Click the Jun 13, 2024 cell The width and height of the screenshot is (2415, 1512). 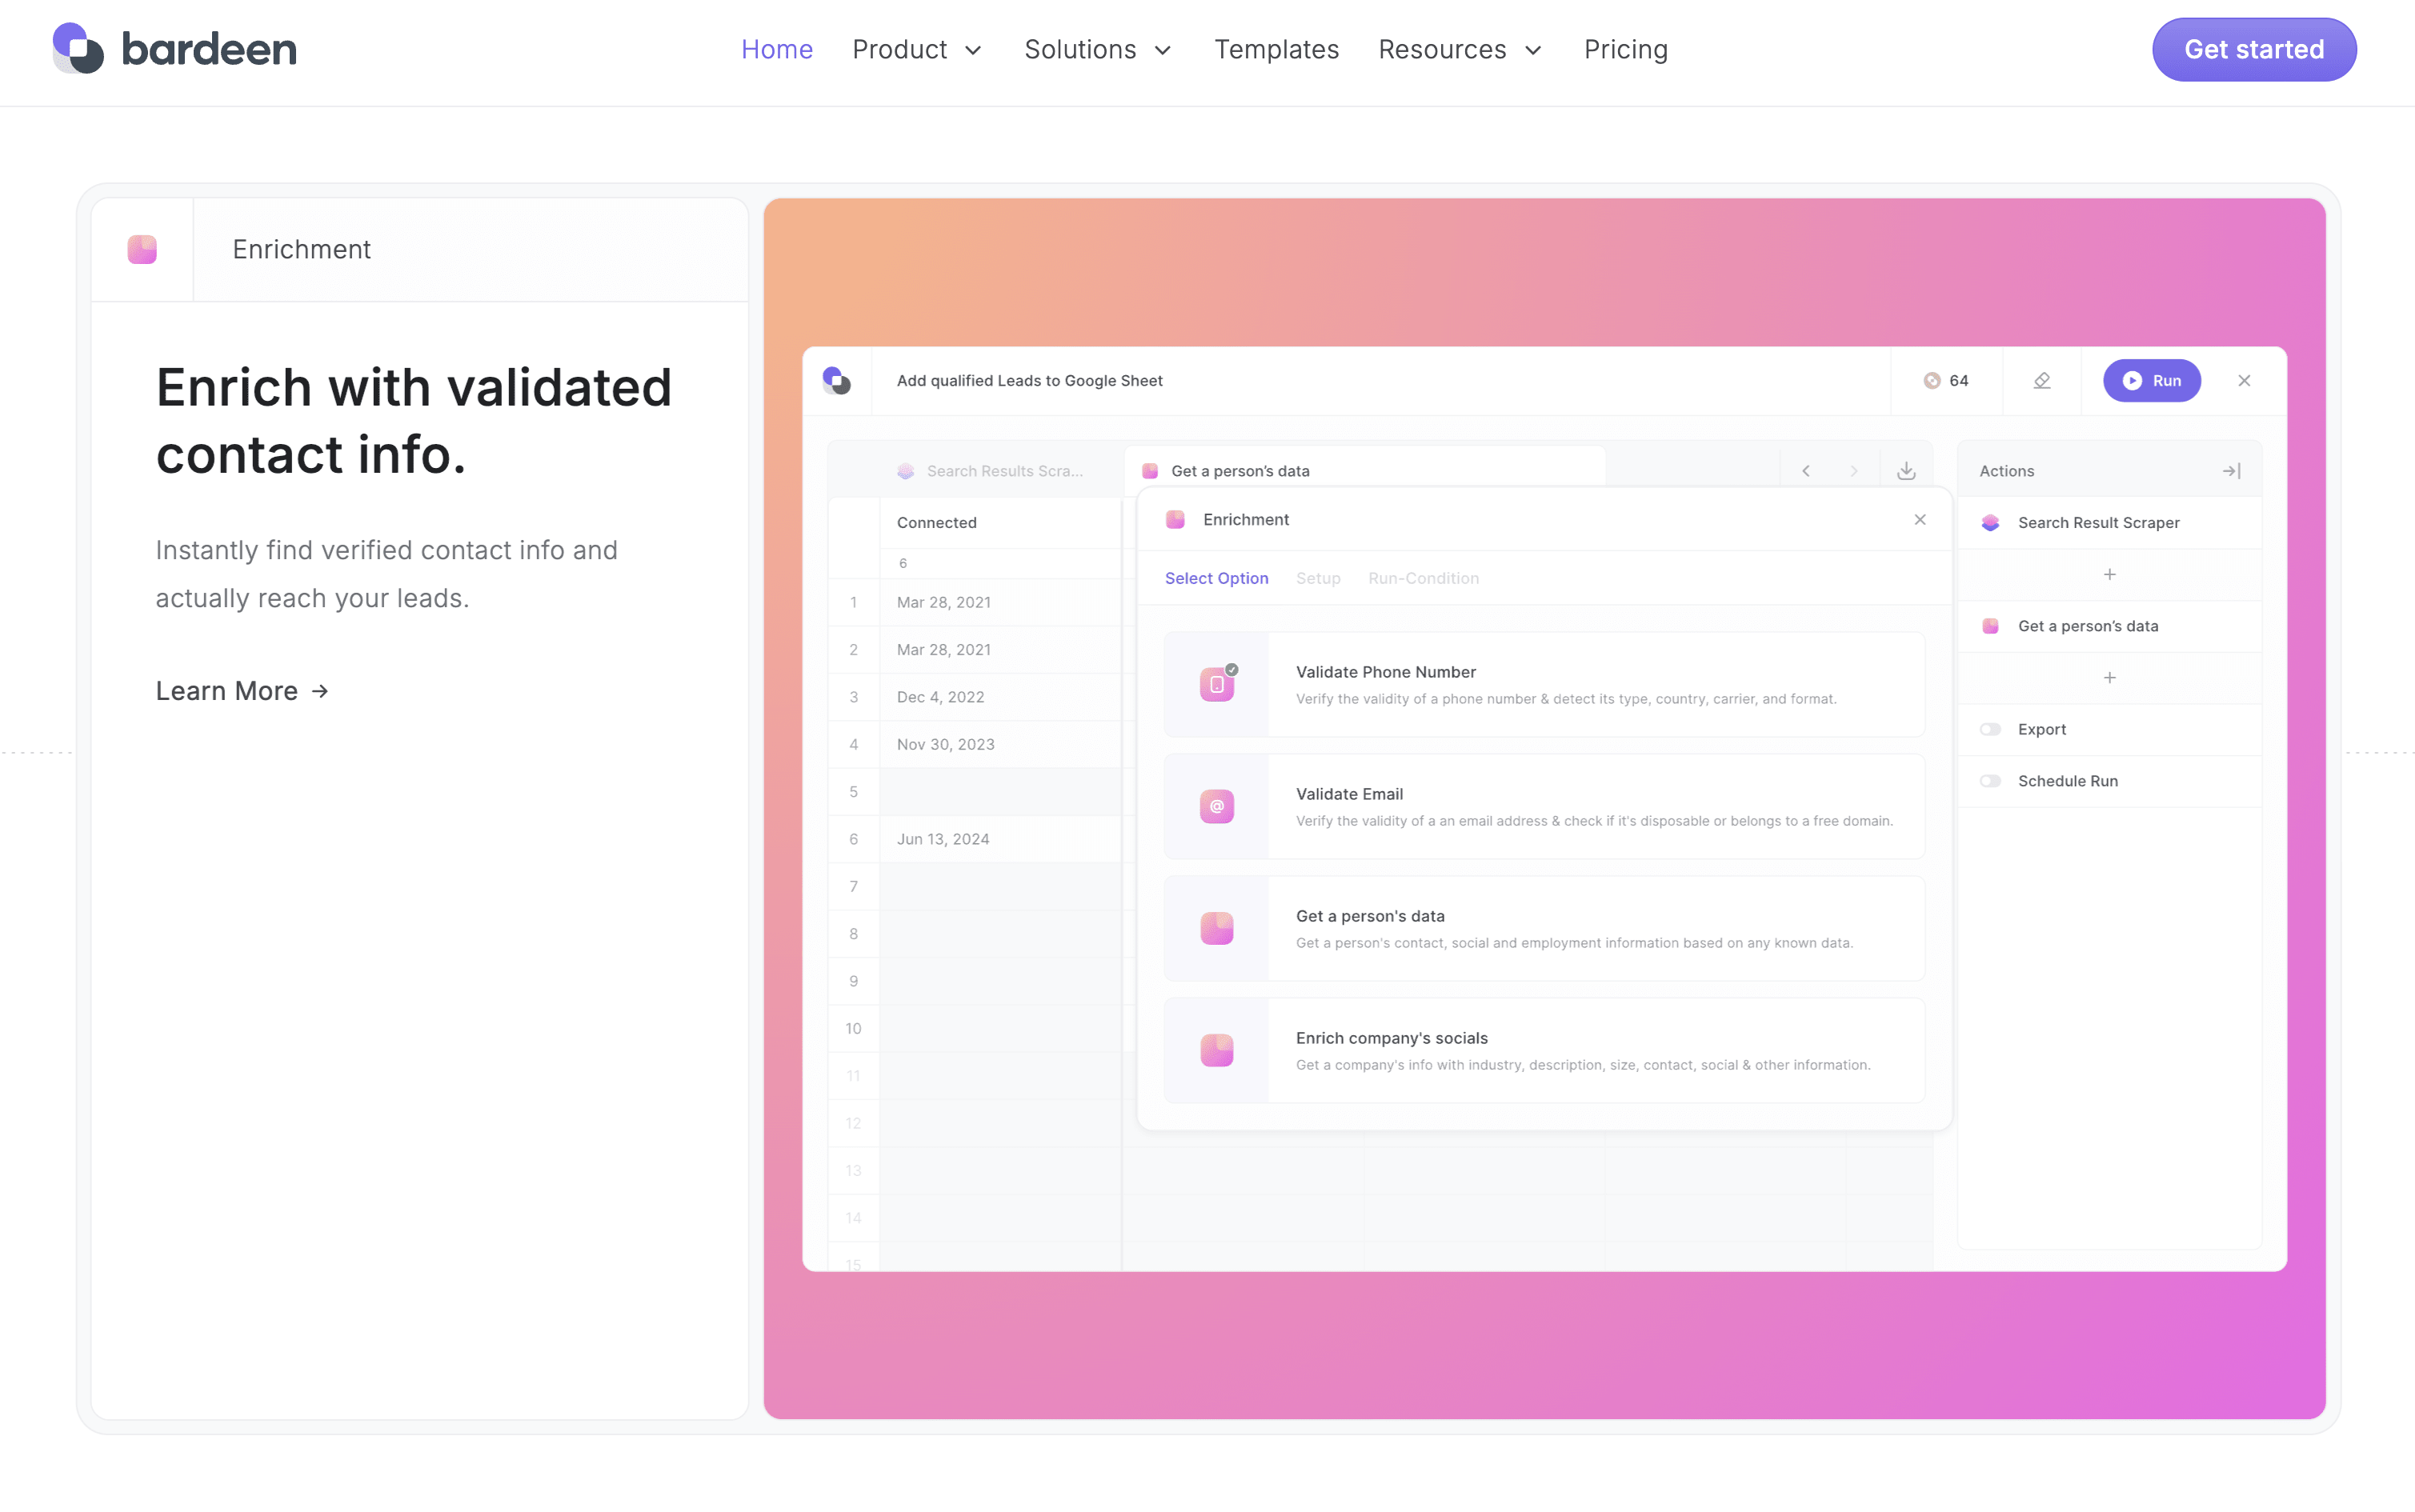tap(1000, 839)
